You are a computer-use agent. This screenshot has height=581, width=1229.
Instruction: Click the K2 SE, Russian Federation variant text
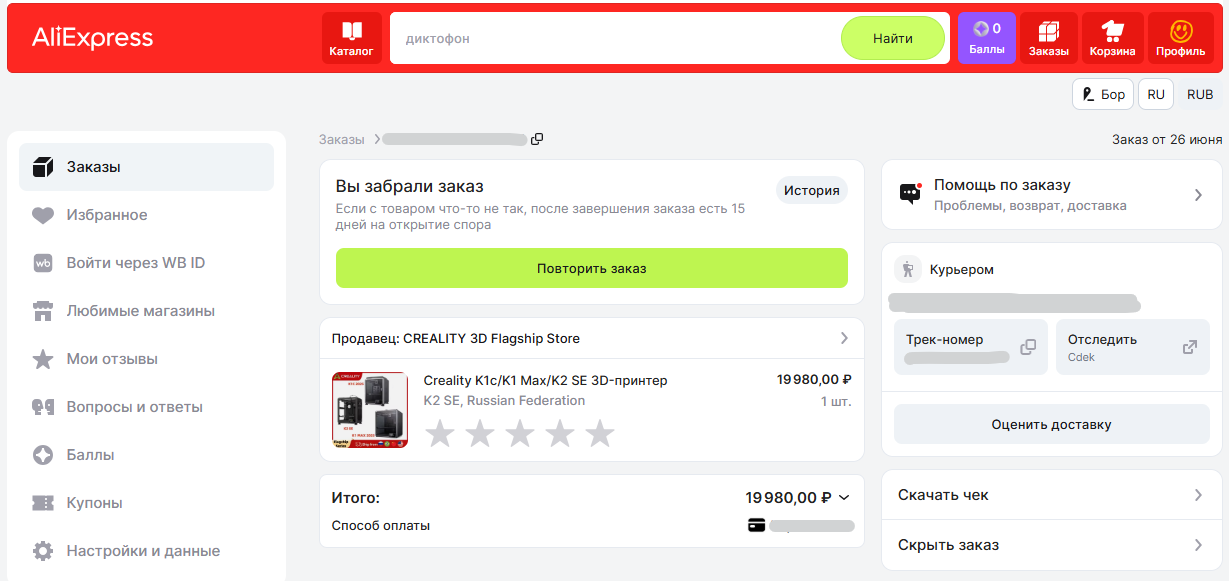tap(504, 400)
